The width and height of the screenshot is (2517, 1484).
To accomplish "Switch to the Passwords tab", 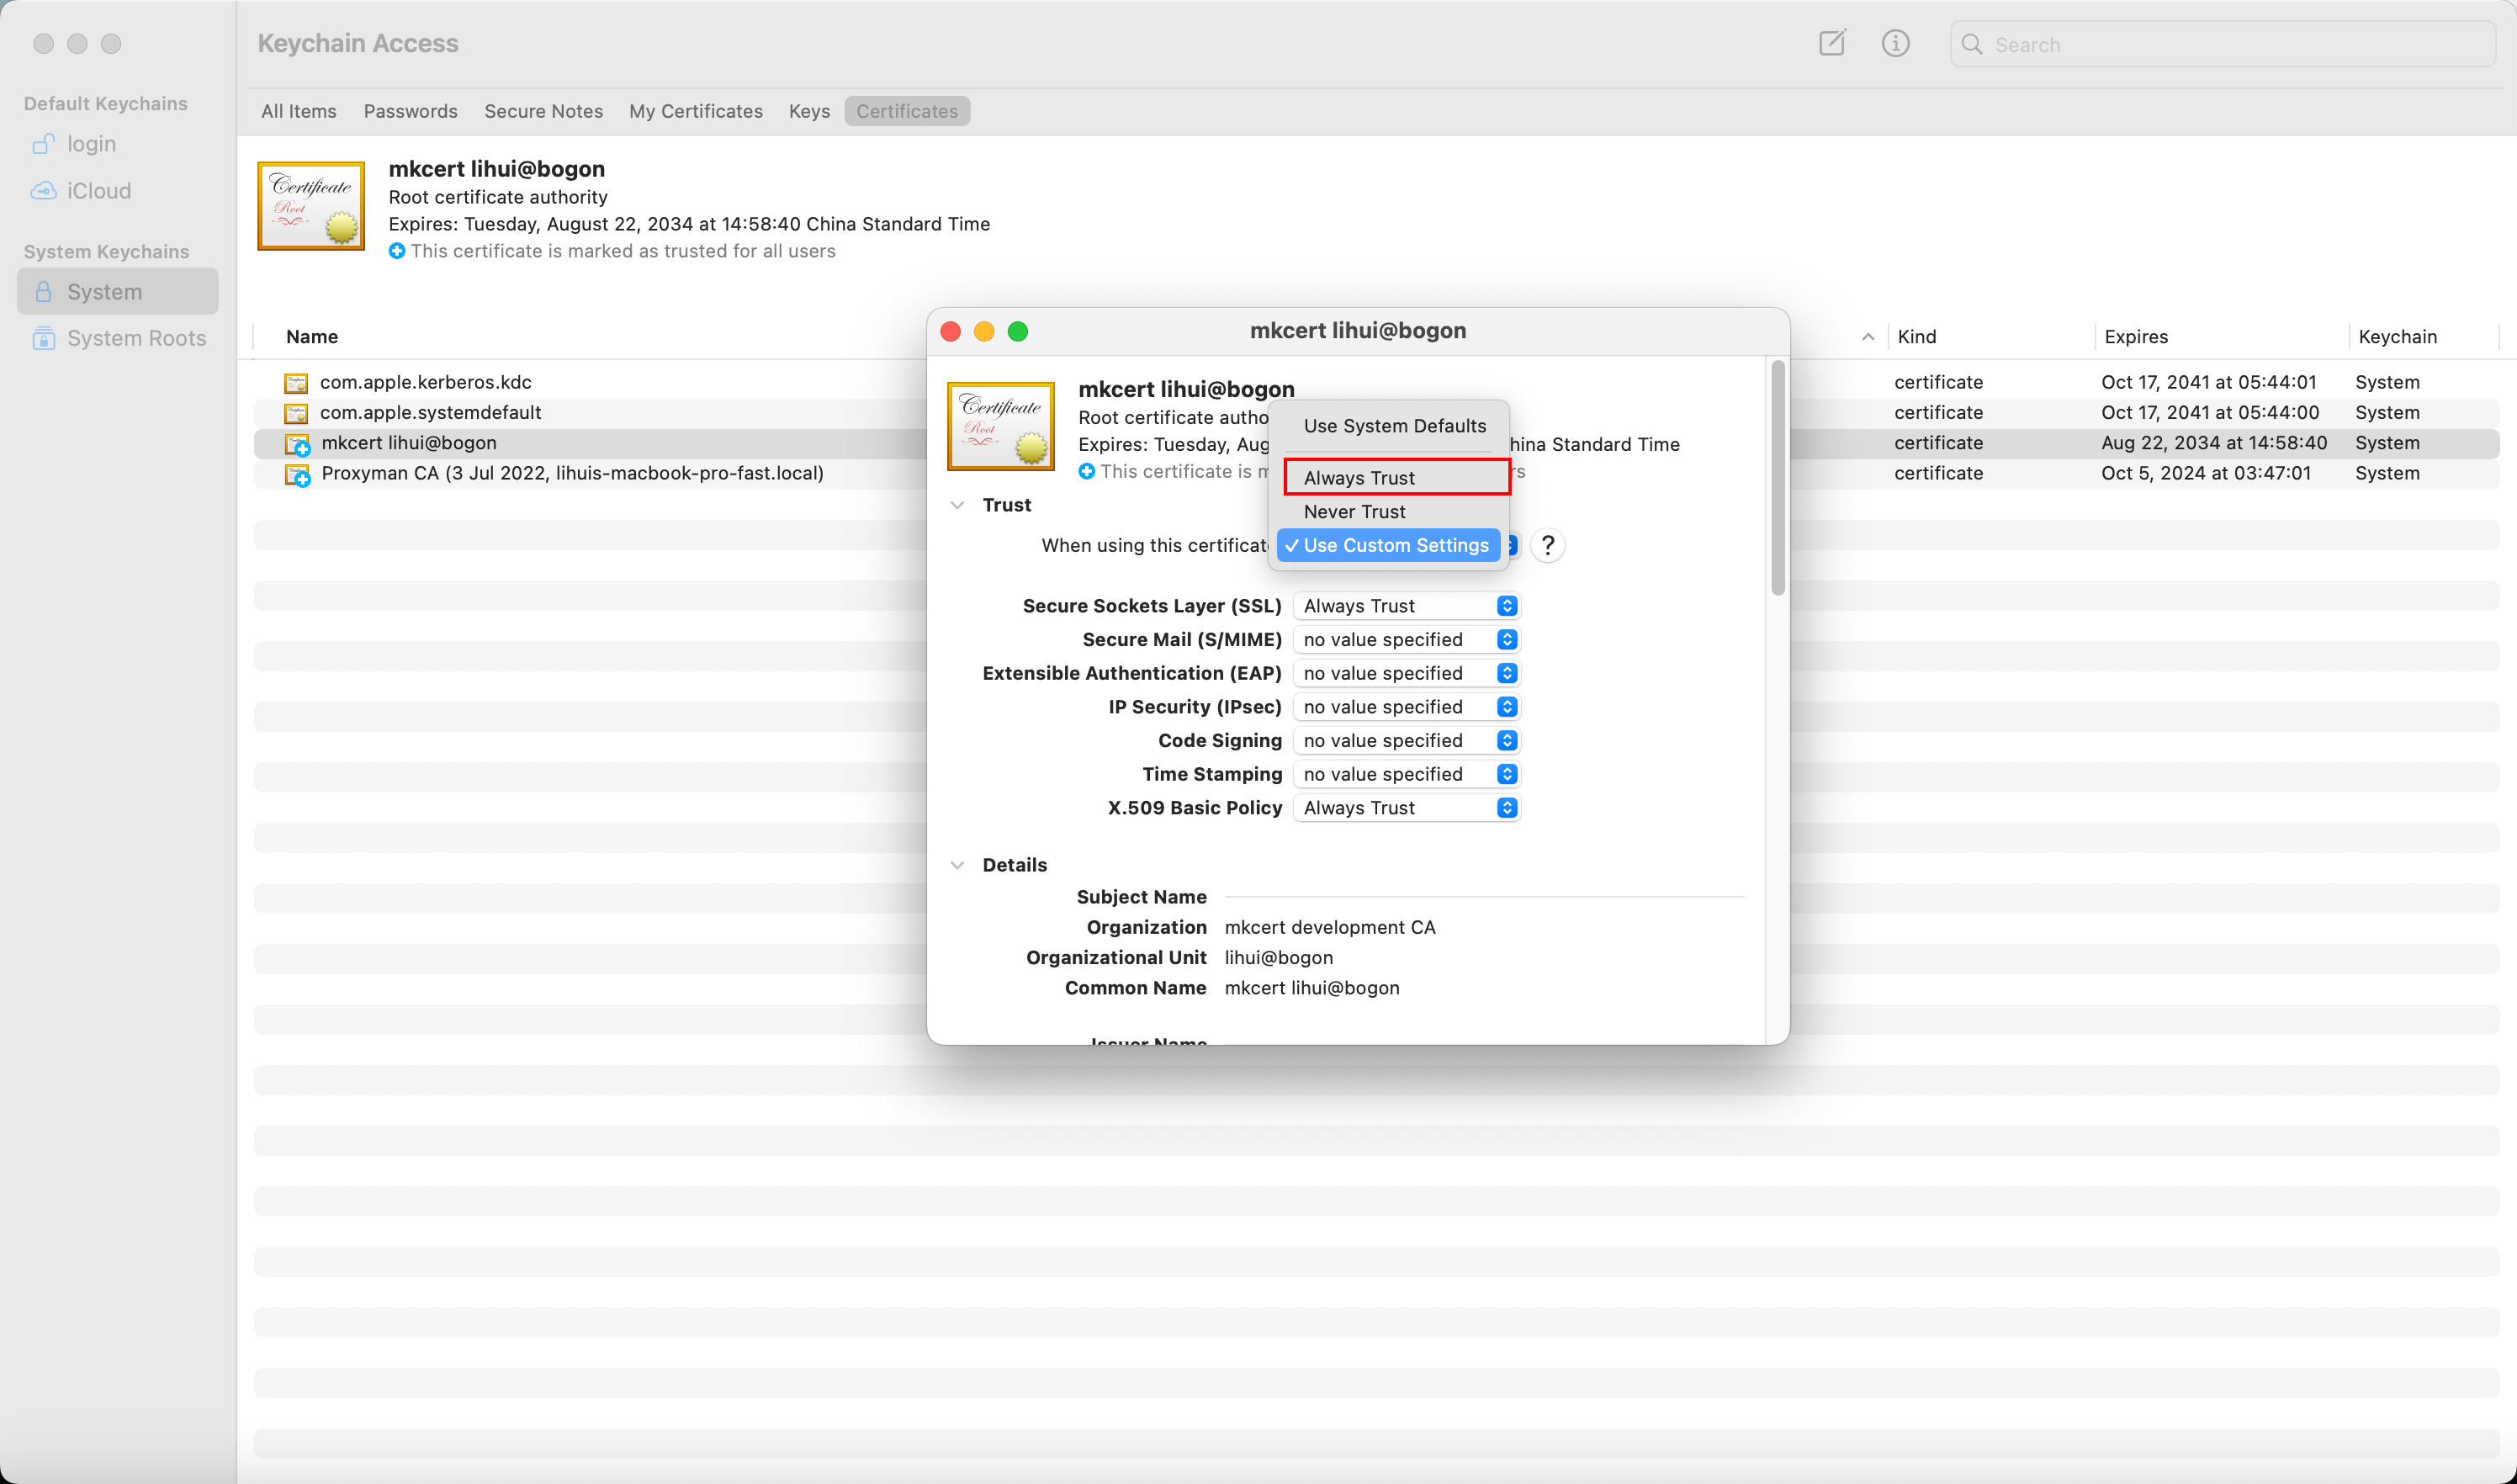I will click(410, 111).
